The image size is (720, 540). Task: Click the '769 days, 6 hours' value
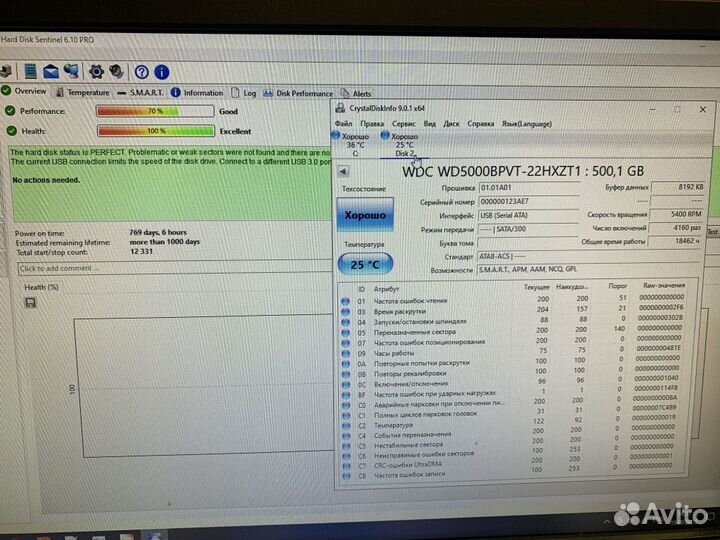coord(158,232)
